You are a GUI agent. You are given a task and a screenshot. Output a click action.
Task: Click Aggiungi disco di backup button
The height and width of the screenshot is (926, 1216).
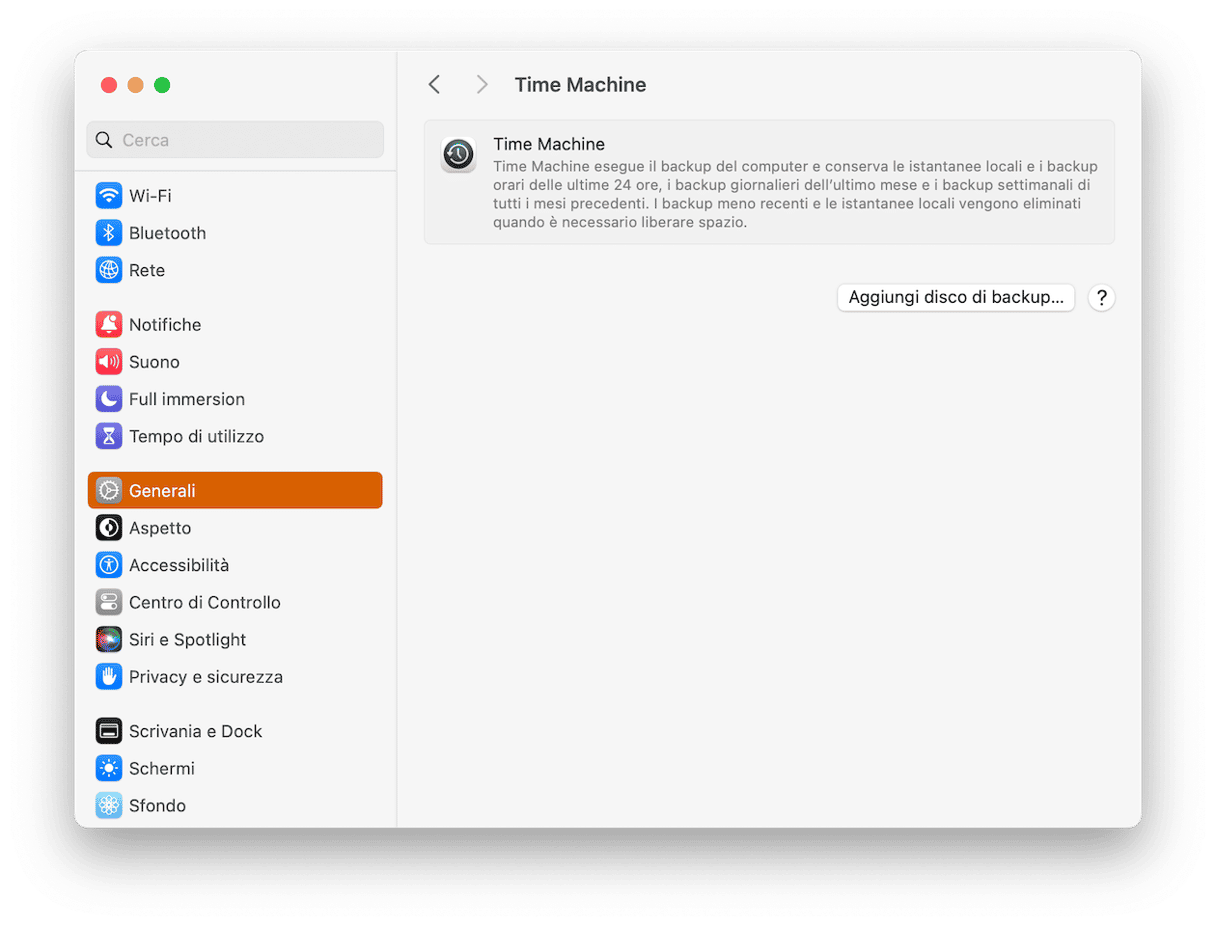pyautogui.click(x=955, y=297)
